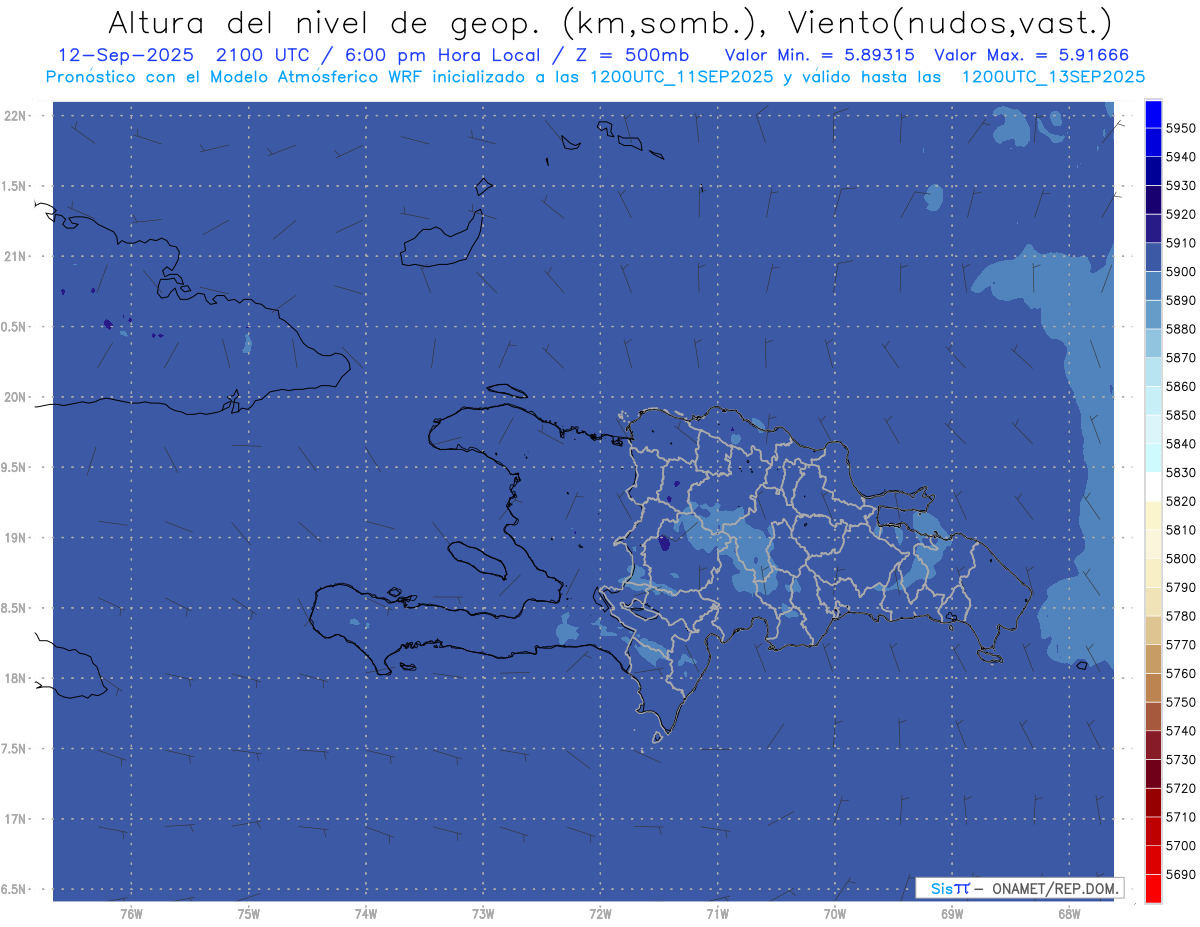1200x927 pixels.
Task: Click the bright blue swatch above 5950
Action: [x=1153, y=114]
